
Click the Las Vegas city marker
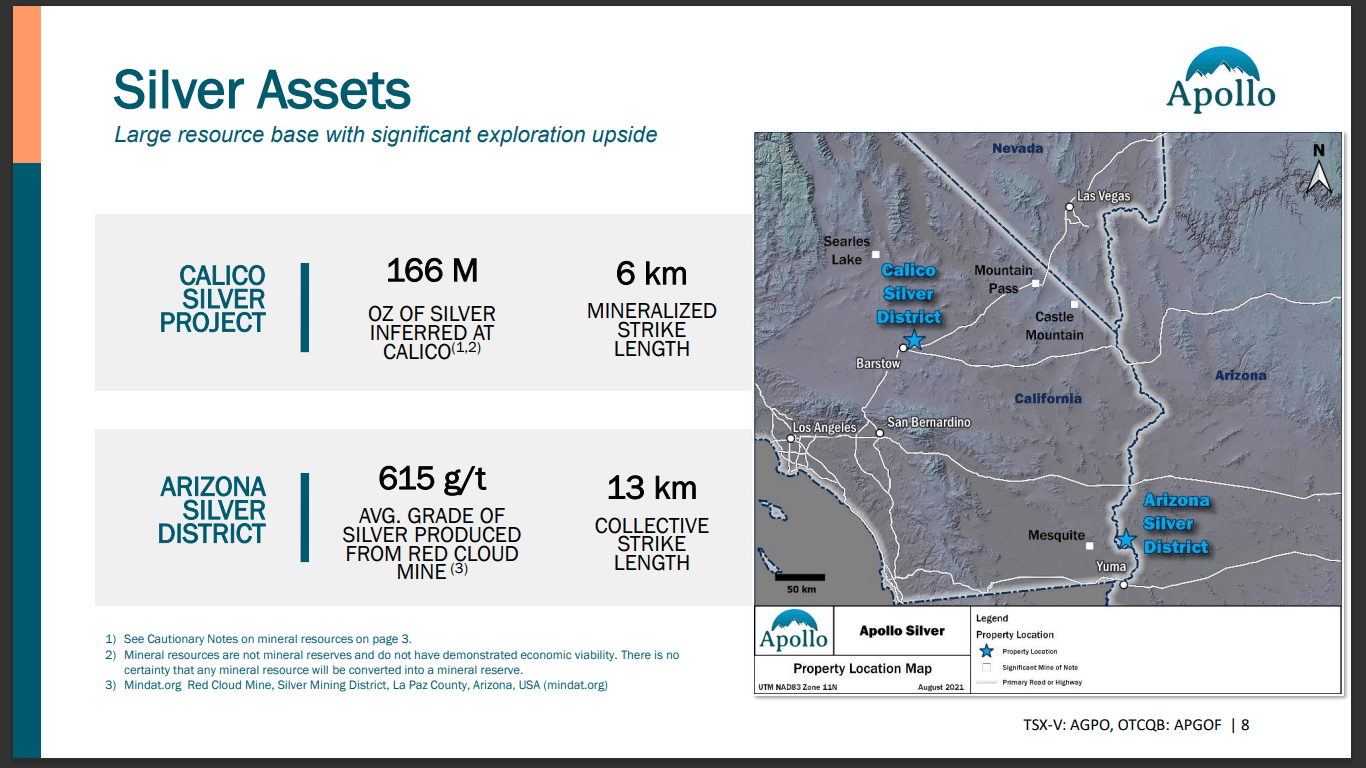[1069, 207]
